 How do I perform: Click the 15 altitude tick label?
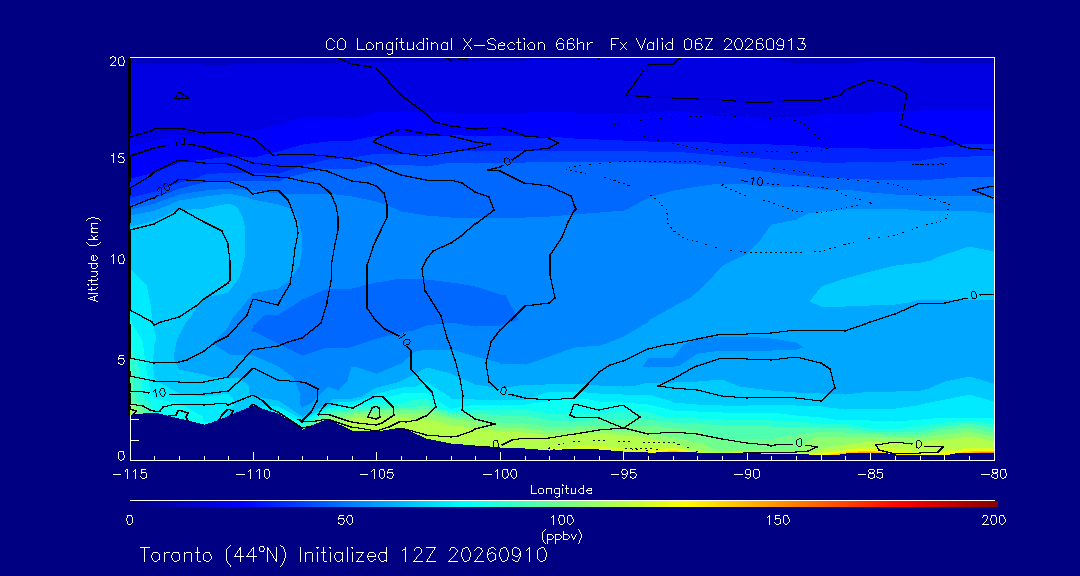coord(118,158)
